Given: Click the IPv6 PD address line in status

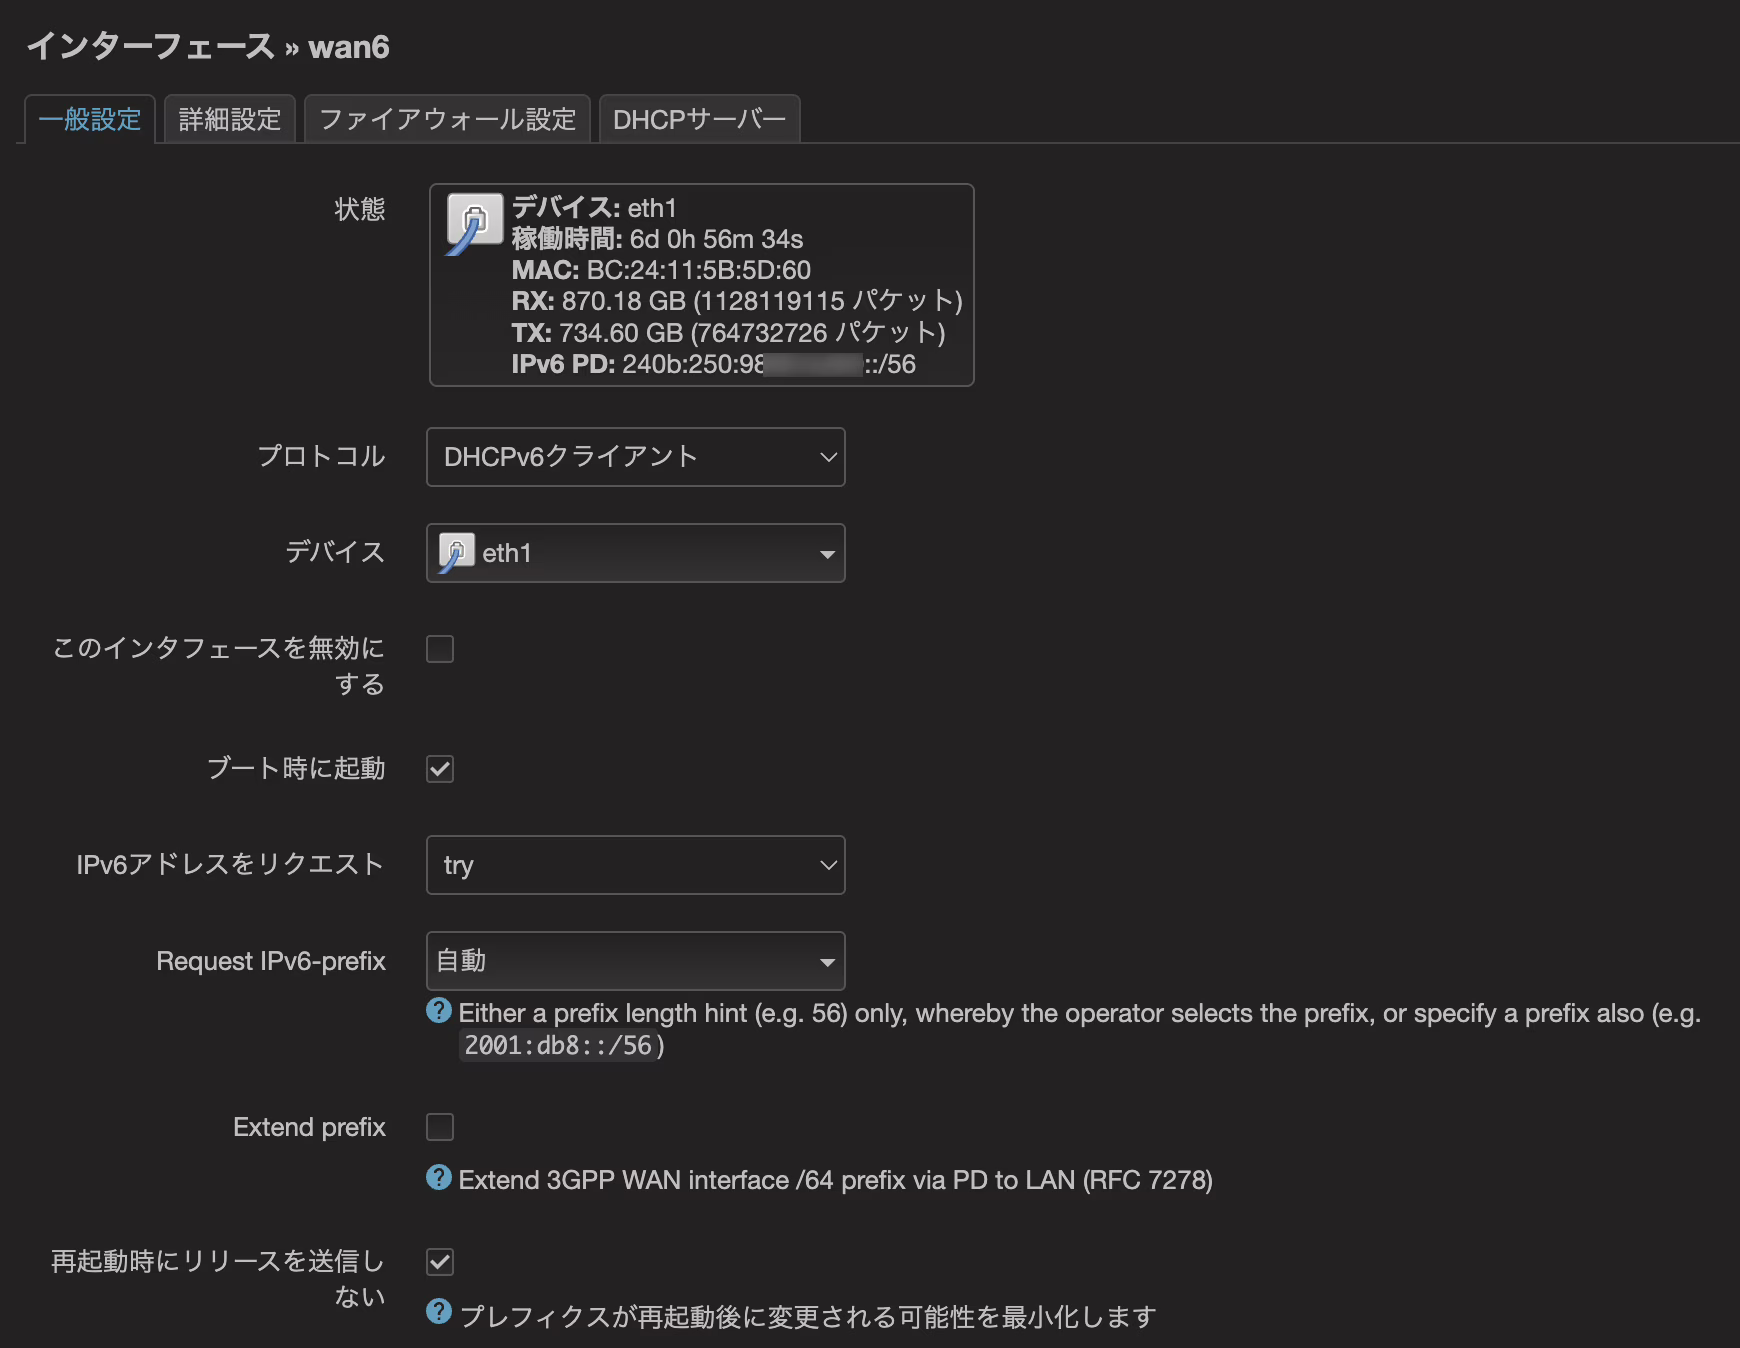Looking at the screenshot, I should pos(713,364).
